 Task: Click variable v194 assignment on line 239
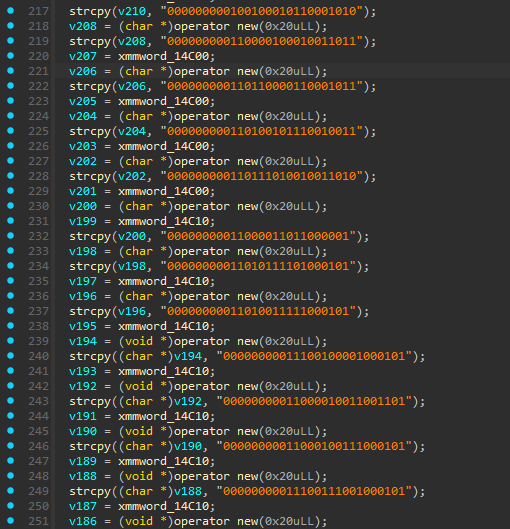coord(83,341)
